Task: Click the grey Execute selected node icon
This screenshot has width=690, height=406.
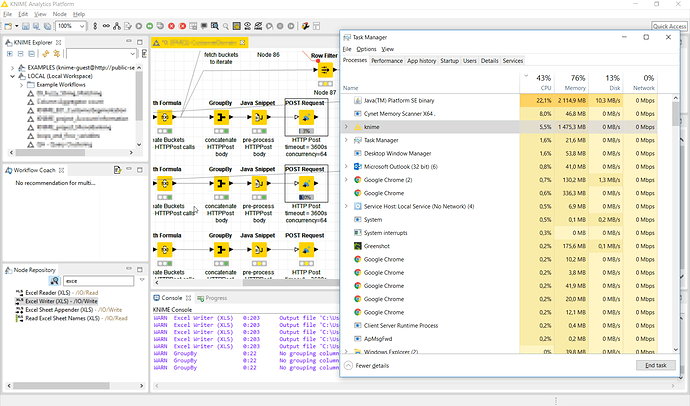Action: click(139, 26)
